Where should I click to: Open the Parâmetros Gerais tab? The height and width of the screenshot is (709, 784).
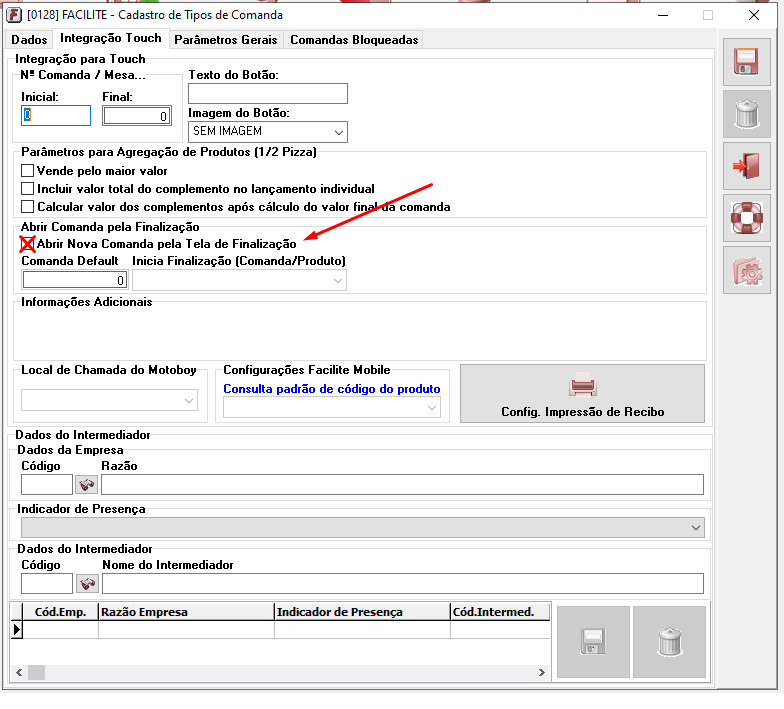[226, 40]
